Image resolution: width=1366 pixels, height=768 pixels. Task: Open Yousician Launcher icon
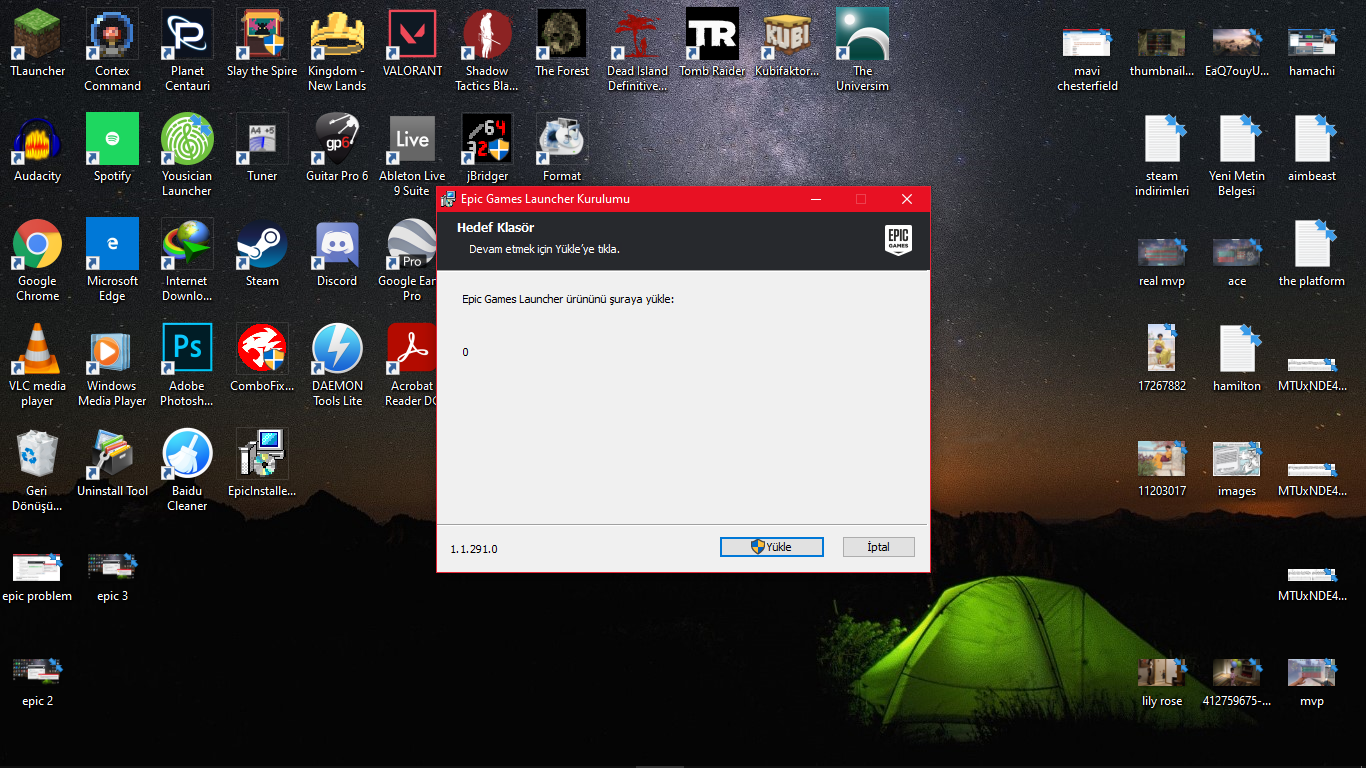tap(187, 155)
